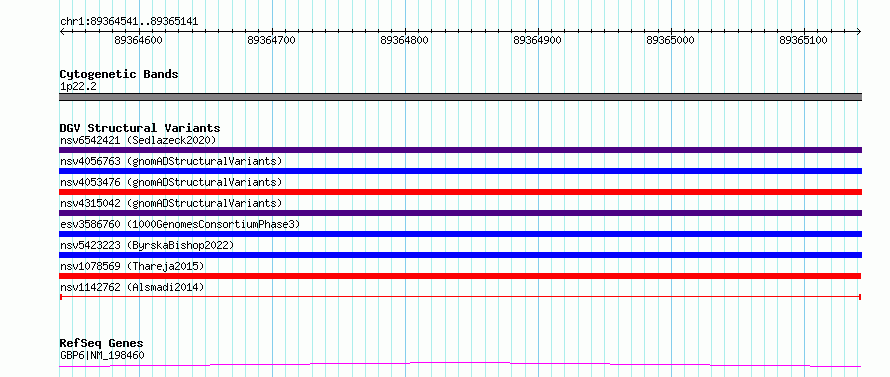The height and width of the screenshot is (377, 890).
Task: Click the purple bar under nsv6542421
Action: click(460, 150)
